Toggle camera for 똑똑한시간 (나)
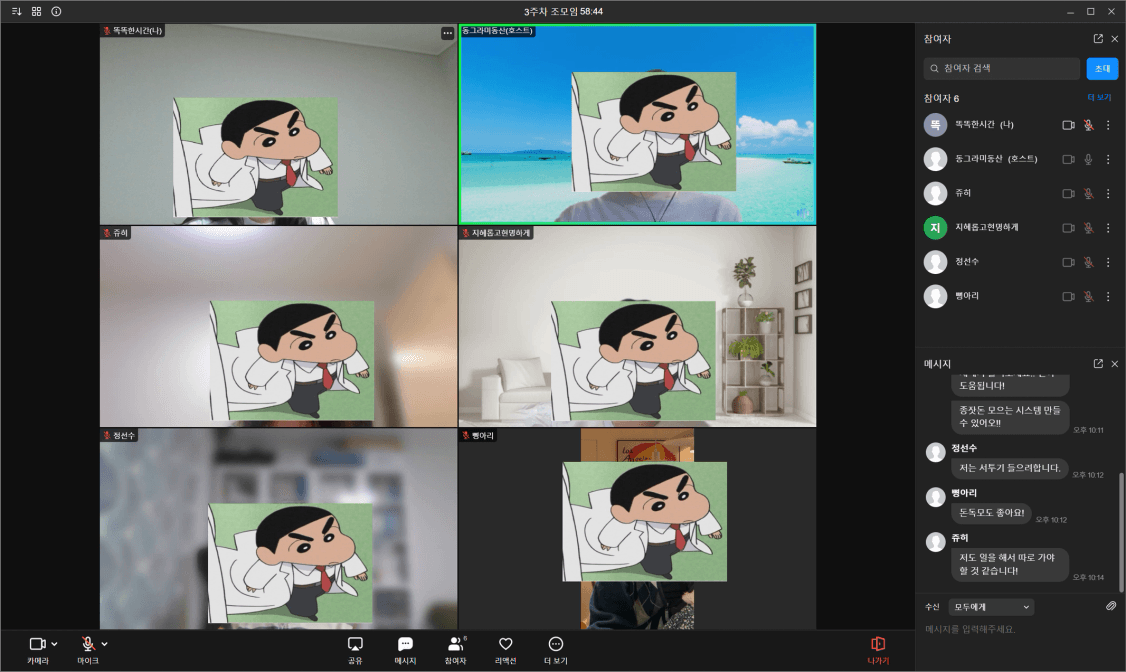This screenshot has width=1126, height=672. 1069,125
